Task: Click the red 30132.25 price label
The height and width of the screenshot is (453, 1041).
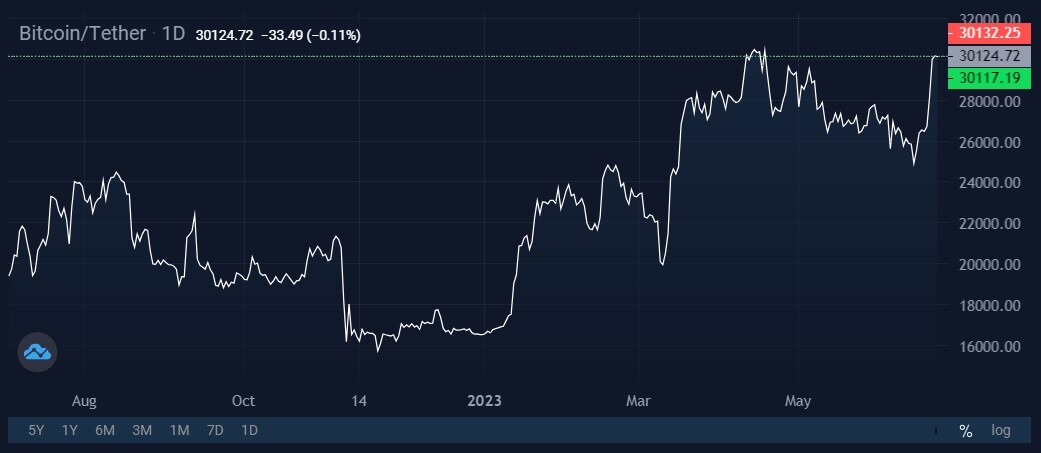Action: click(x=989, y=33)
